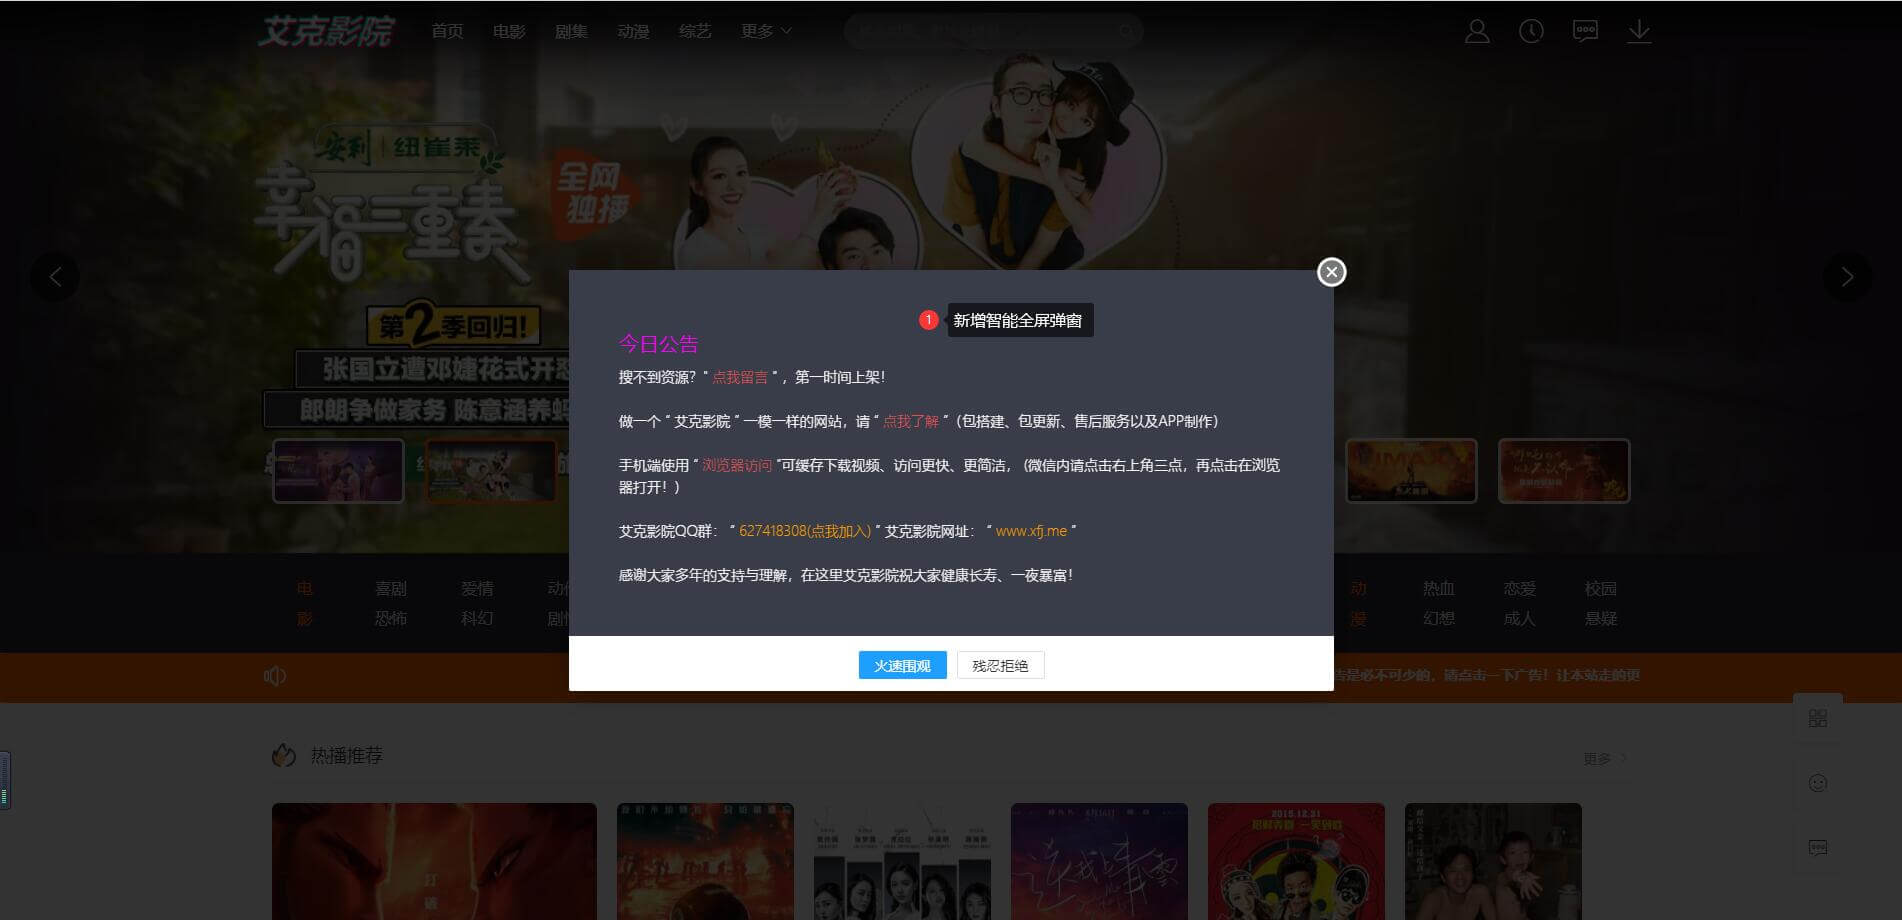Viewport: 1902px width, 920px height.
Task: Open the 2015.12.31 comedy poster
Action: (1296, 861)
